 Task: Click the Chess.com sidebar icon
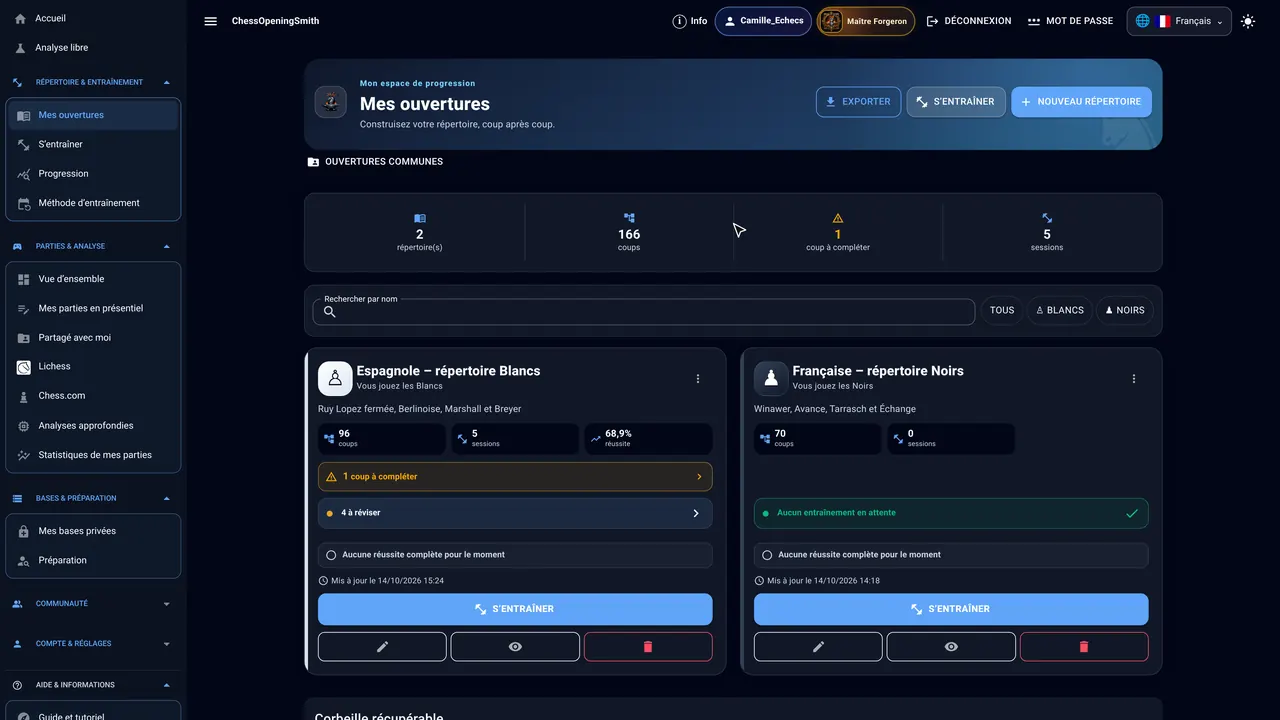point(24,396)
